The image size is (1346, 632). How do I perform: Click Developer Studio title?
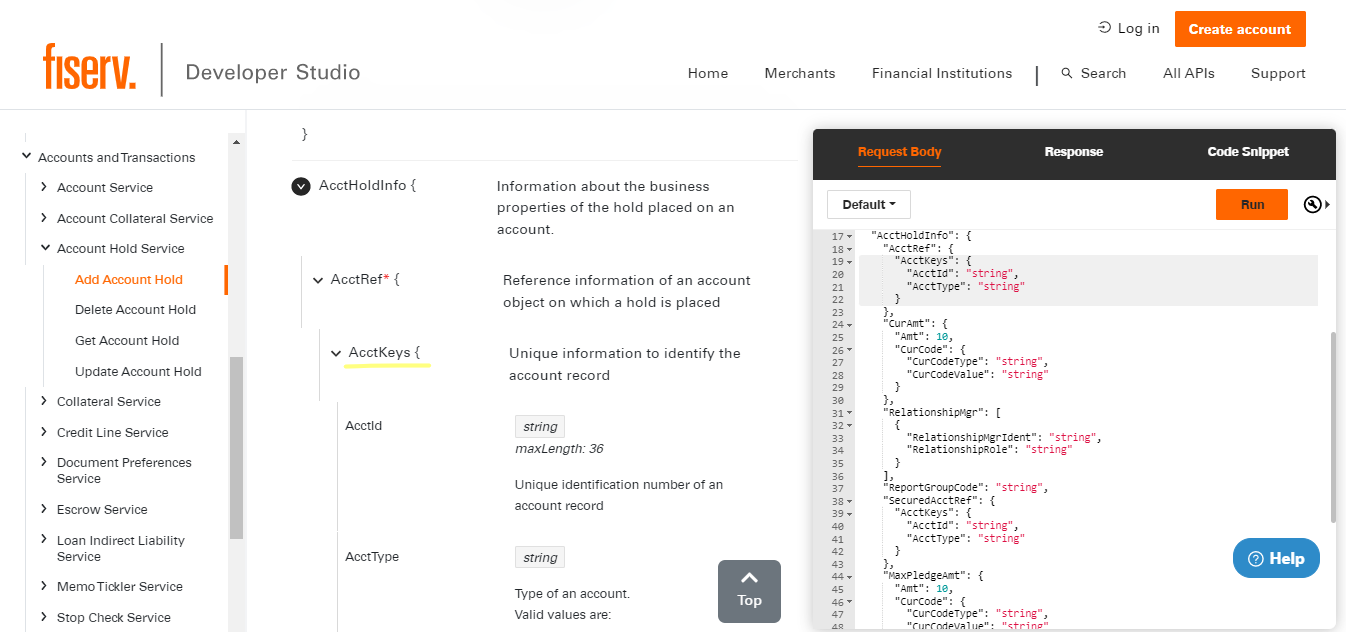pyautogui.click(x=273, y=72)
